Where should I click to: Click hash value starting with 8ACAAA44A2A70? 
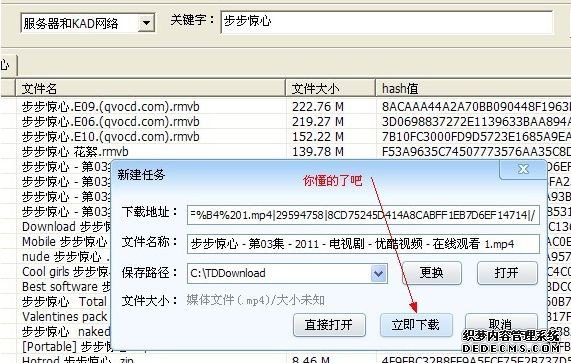[476, 107]
